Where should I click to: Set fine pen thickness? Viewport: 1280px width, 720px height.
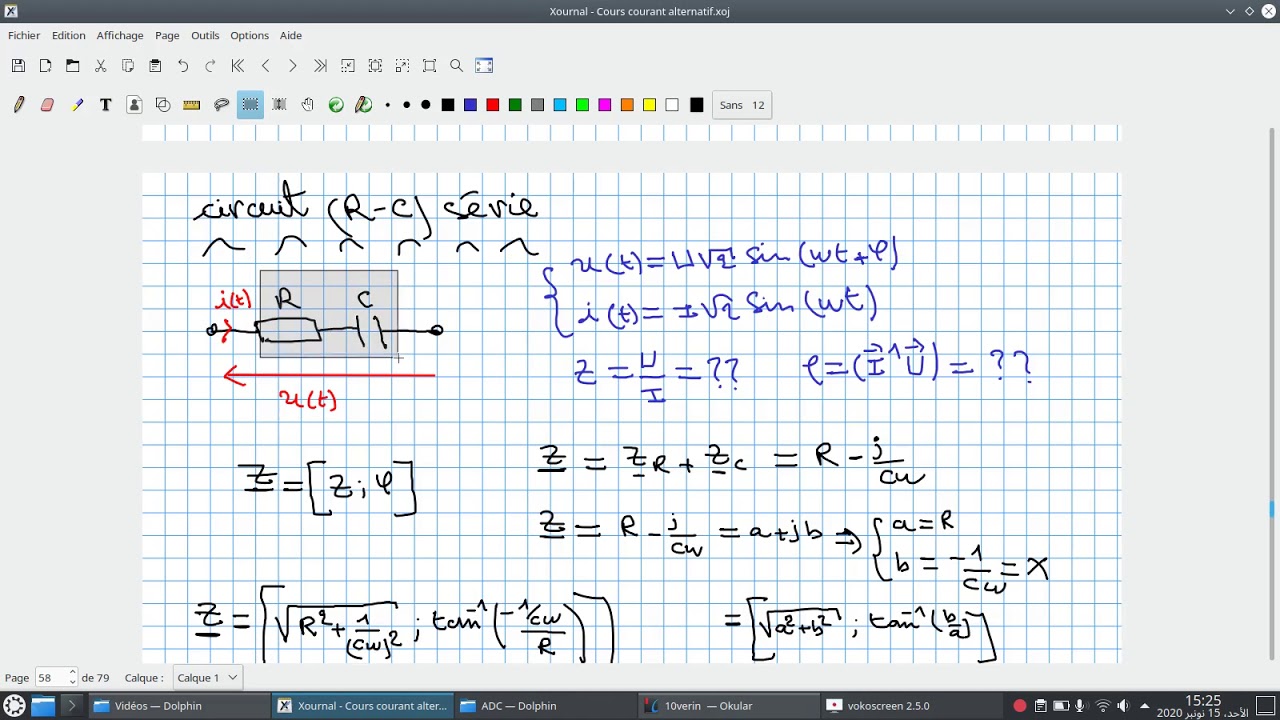388,105
